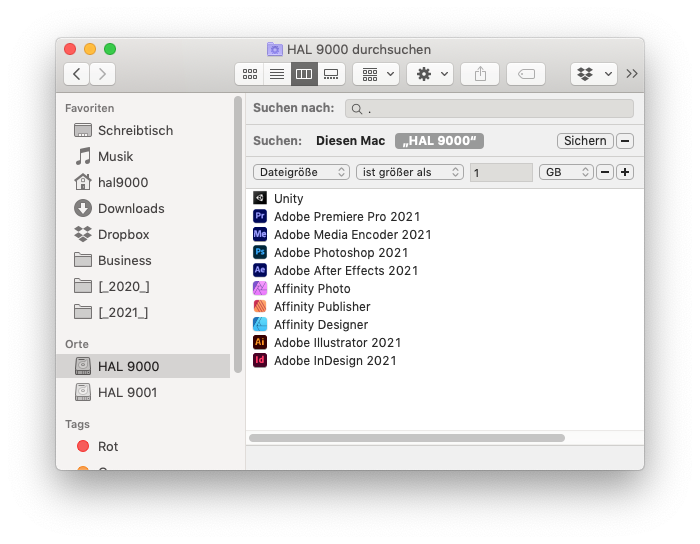Click the Unity app icon
The image size is (700, 544).
[x=260, y=199]
